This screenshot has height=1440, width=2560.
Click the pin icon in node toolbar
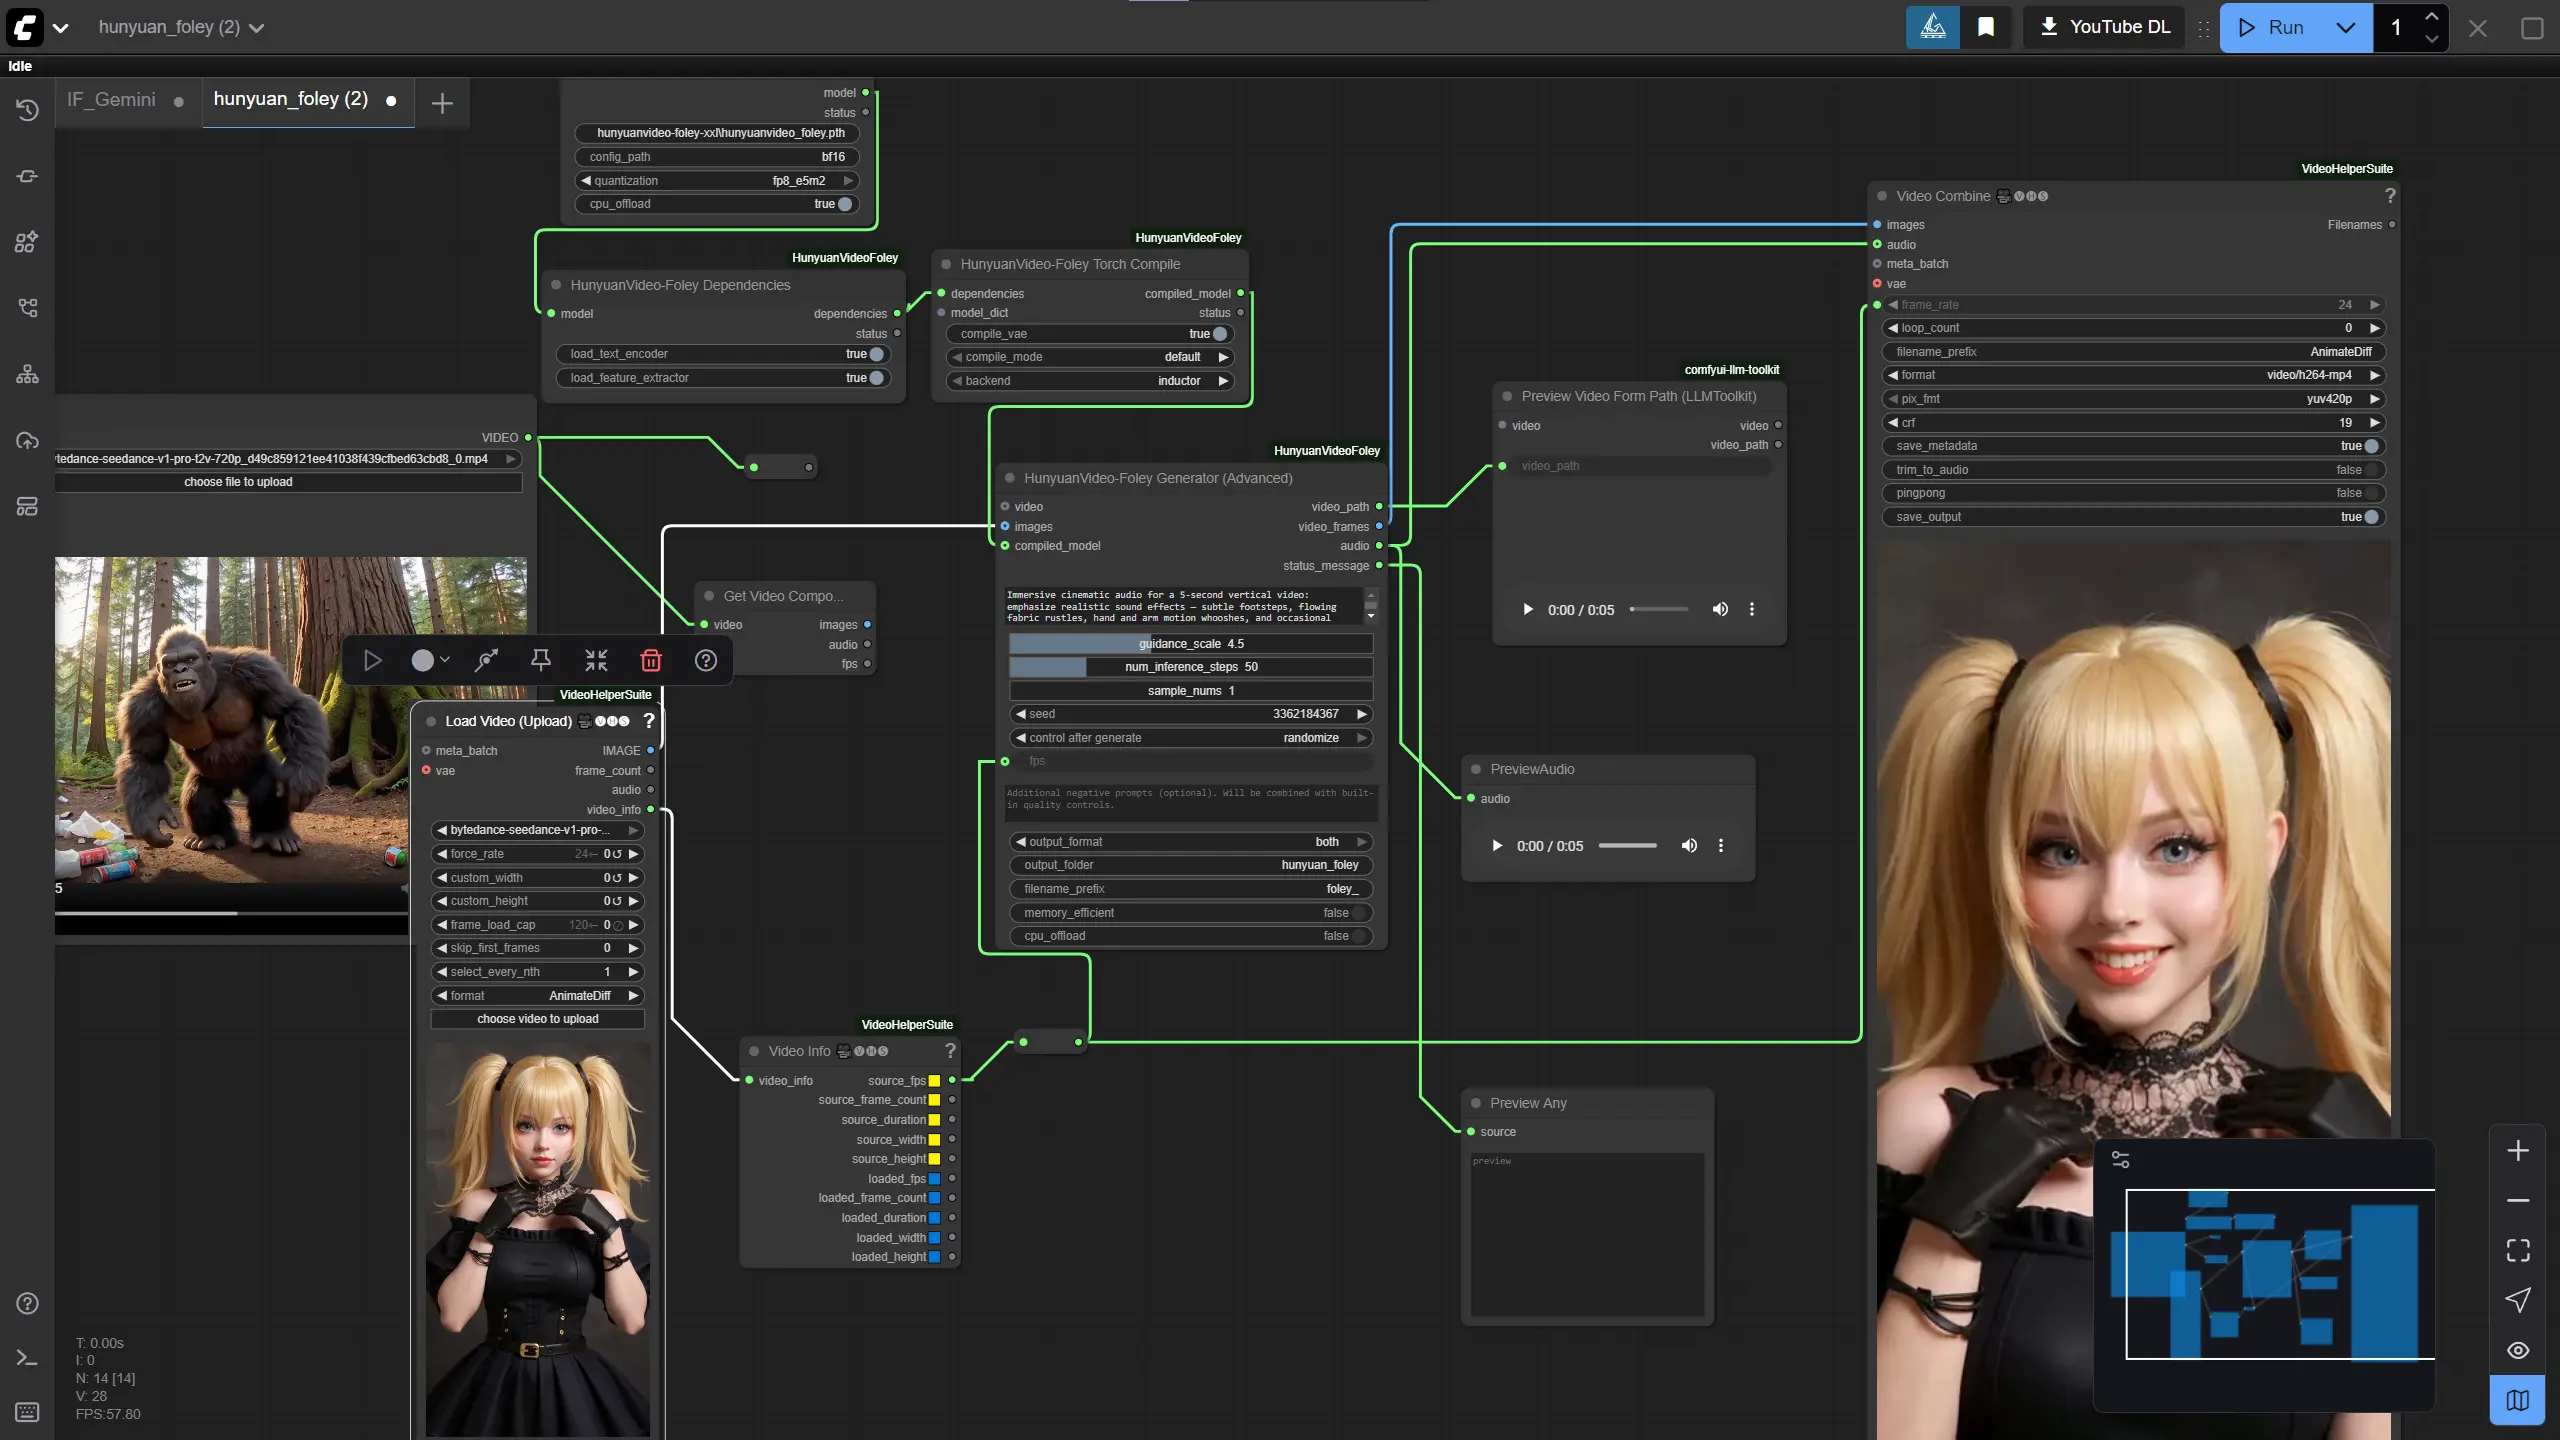(541, 660)
